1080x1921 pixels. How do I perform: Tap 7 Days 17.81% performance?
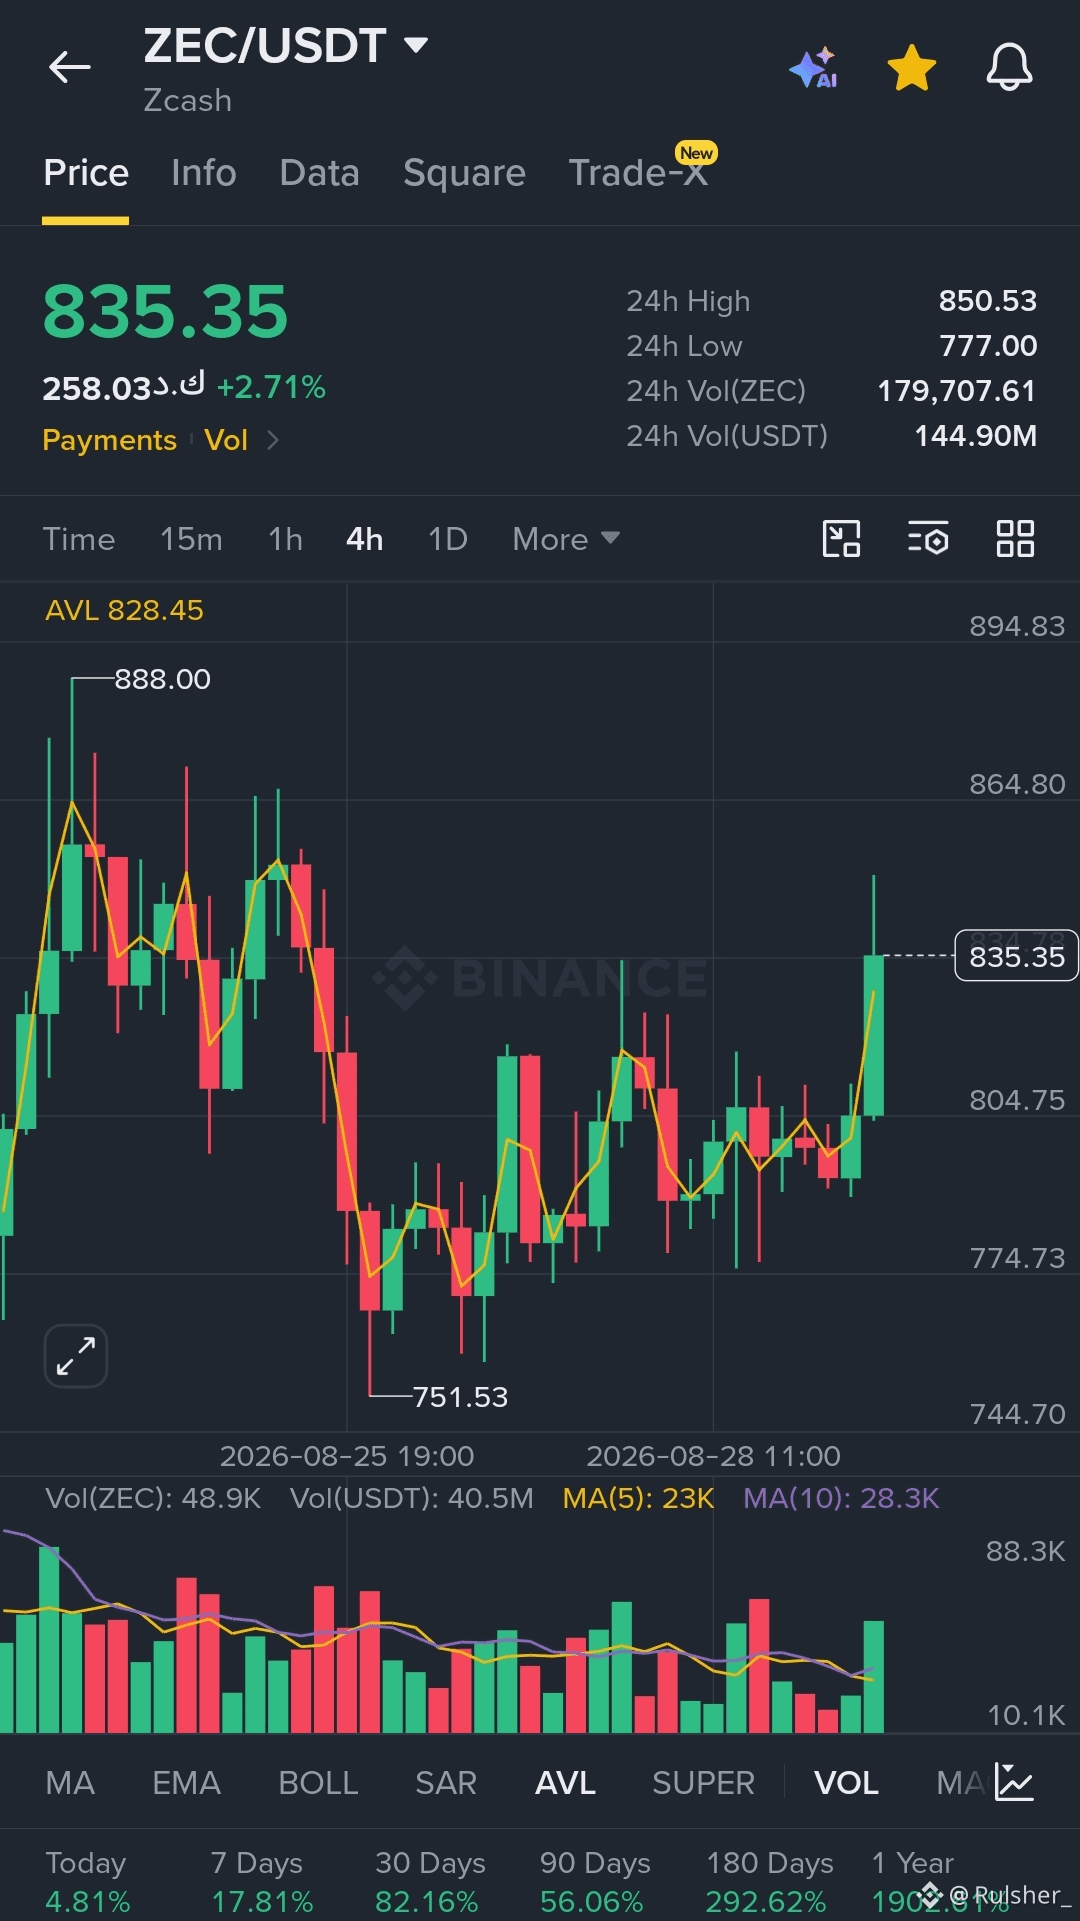pos(262,1881)
